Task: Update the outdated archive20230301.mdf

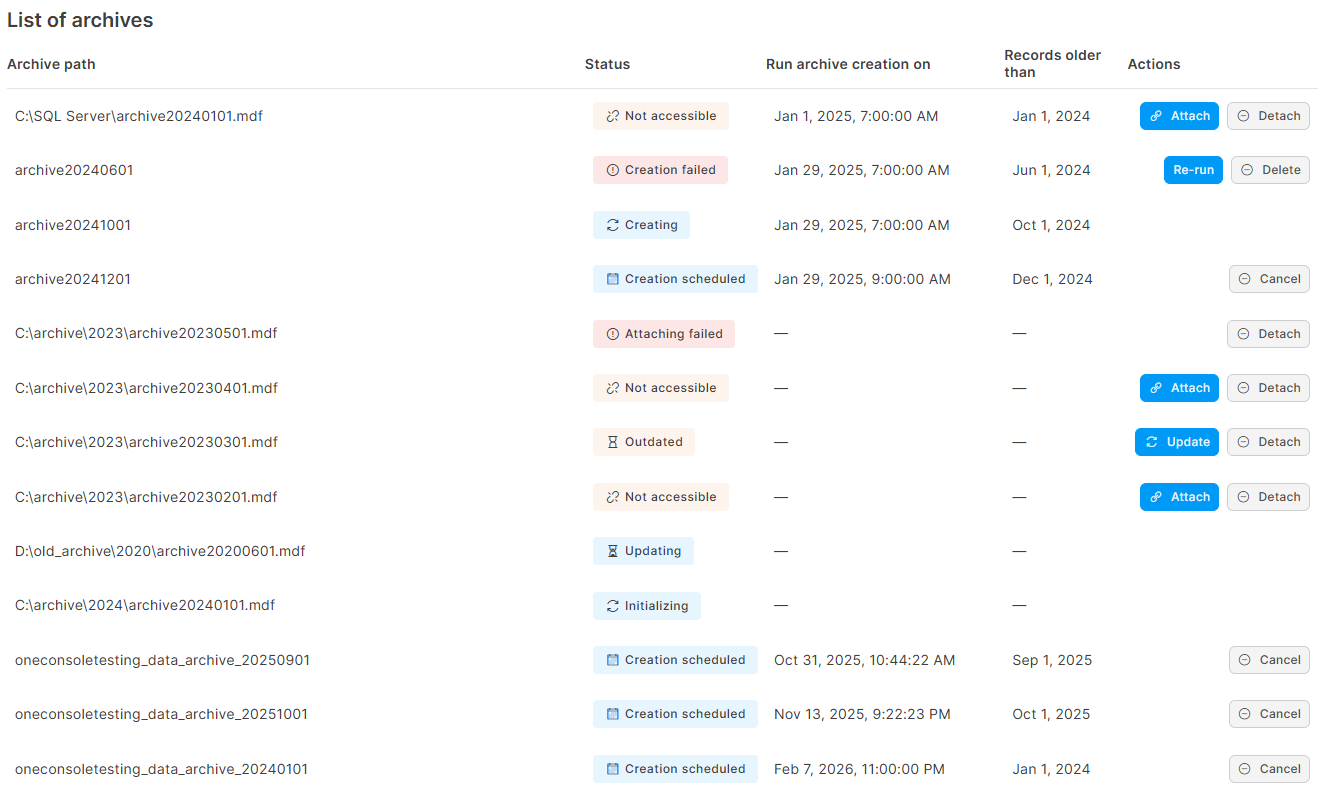Action: pos(1176,442)
